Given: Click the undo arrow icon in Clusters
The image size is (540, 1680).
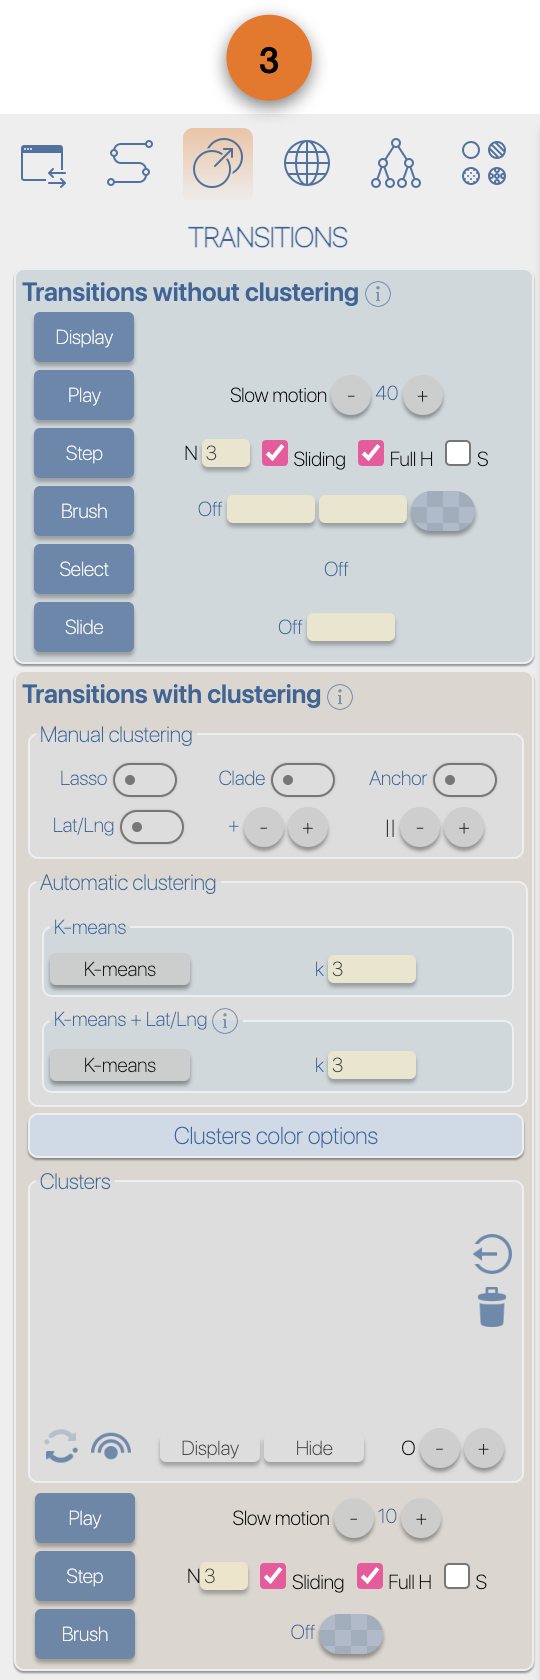Looking at the screenshot, I should 492,1254.
